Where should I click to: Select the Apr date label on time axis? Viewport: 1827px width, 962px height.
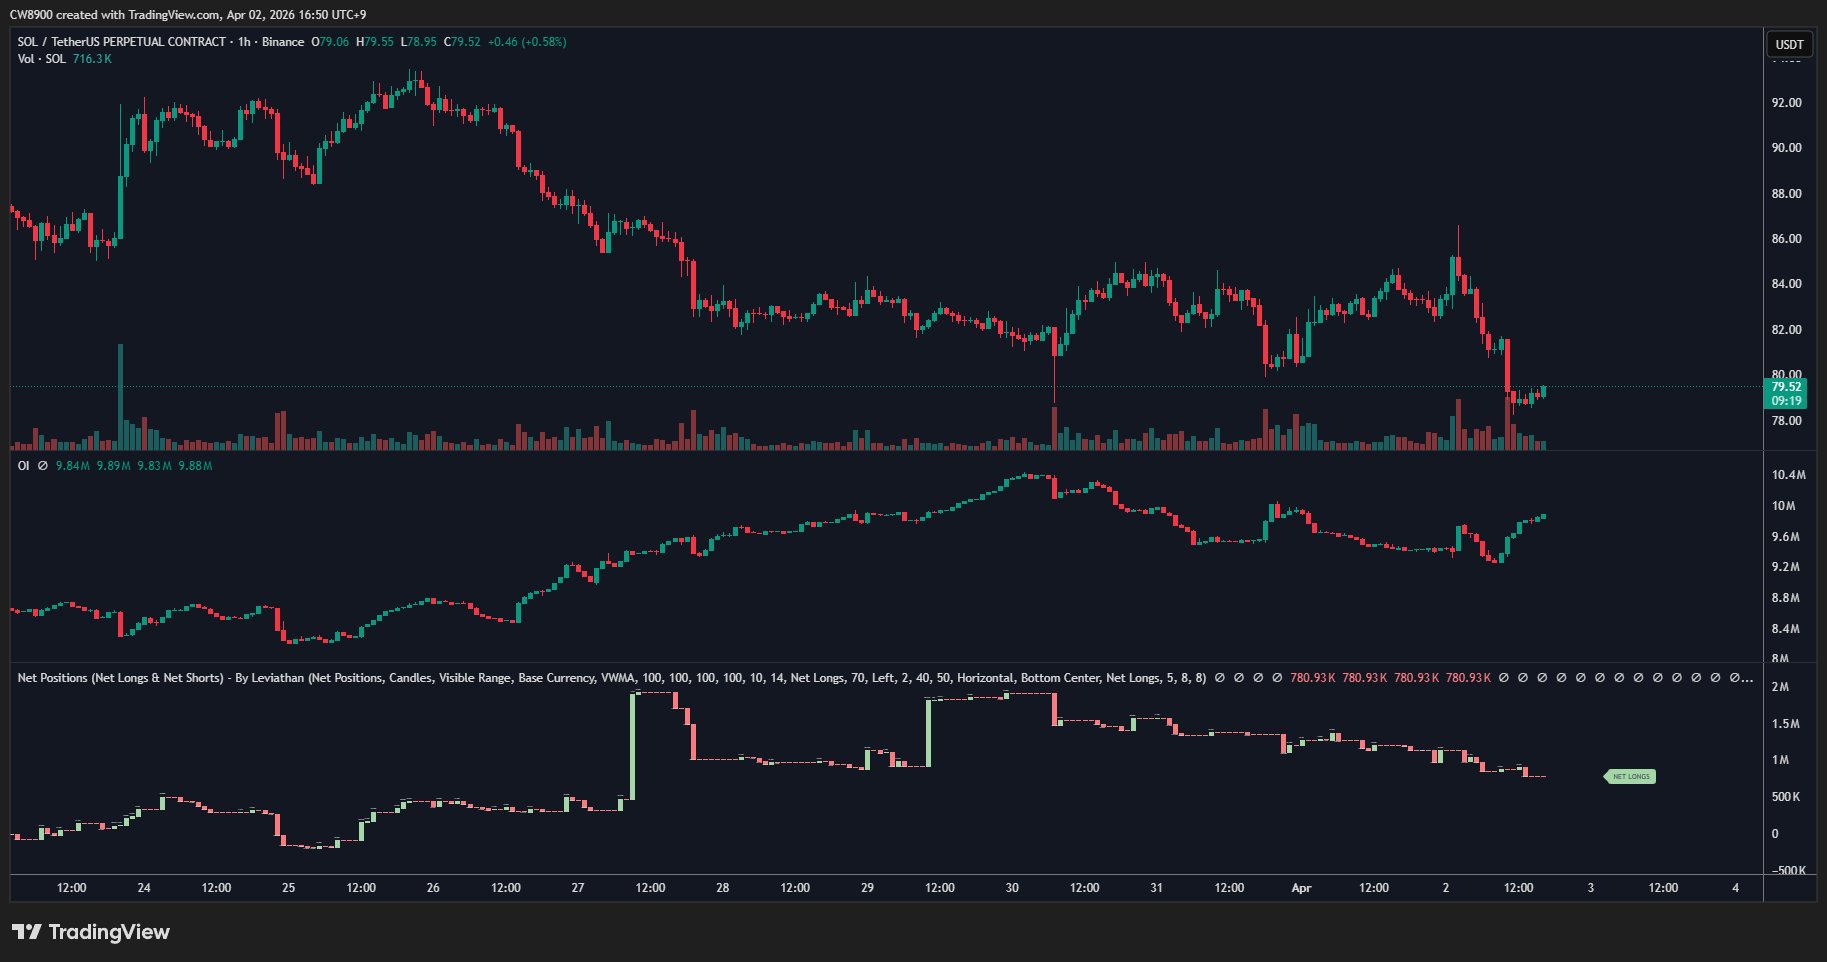tap(1301, 888)
